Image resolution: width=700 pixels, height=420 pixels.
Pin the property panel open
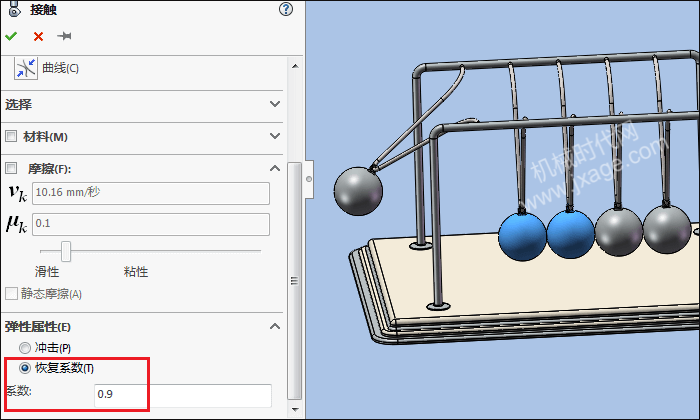coord(64,36)
